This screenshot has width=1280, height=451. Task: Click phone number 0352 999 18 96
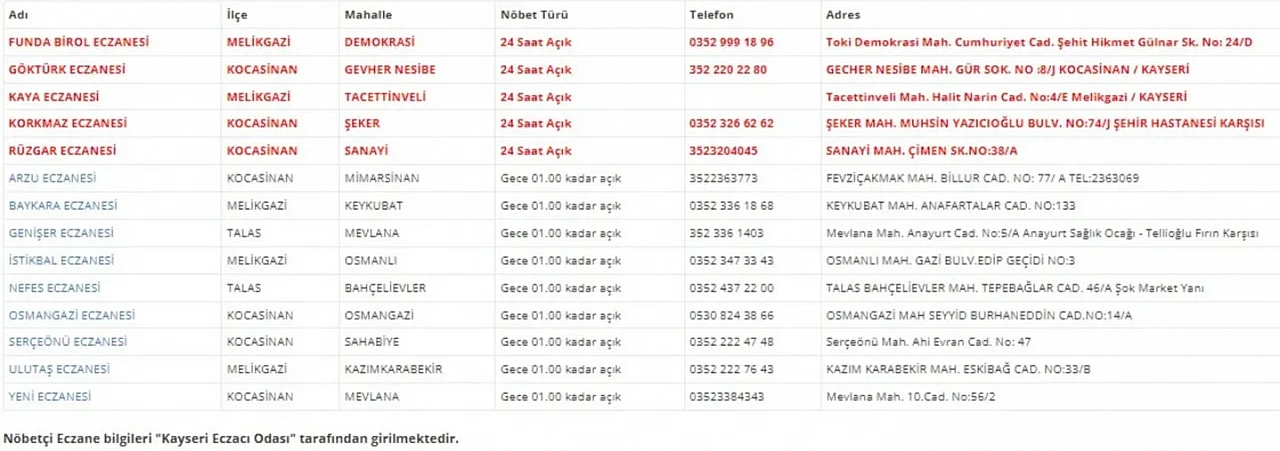(731, 43)
